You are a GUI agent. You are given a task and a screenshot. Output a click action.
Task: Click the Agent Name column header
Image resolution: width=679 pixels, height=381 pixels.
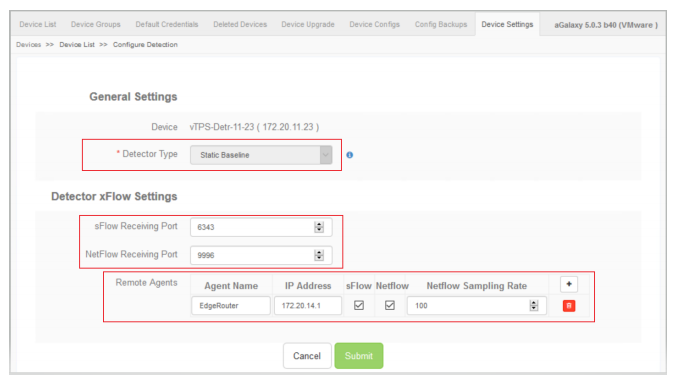pos(231,286)
